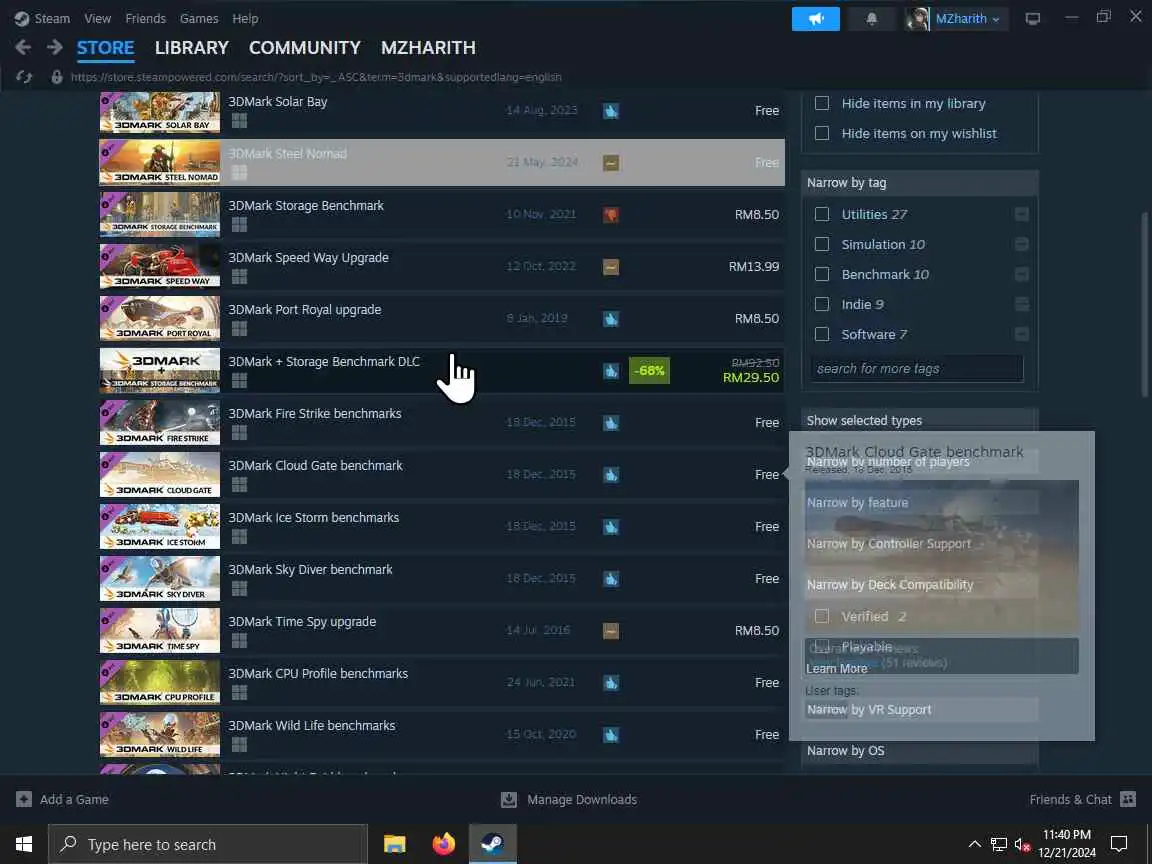Image resolution: width=1152 pixels, height=864 pixels.
Task: Open the View menu
Action: pyautogui.click(x=97, y=18)
